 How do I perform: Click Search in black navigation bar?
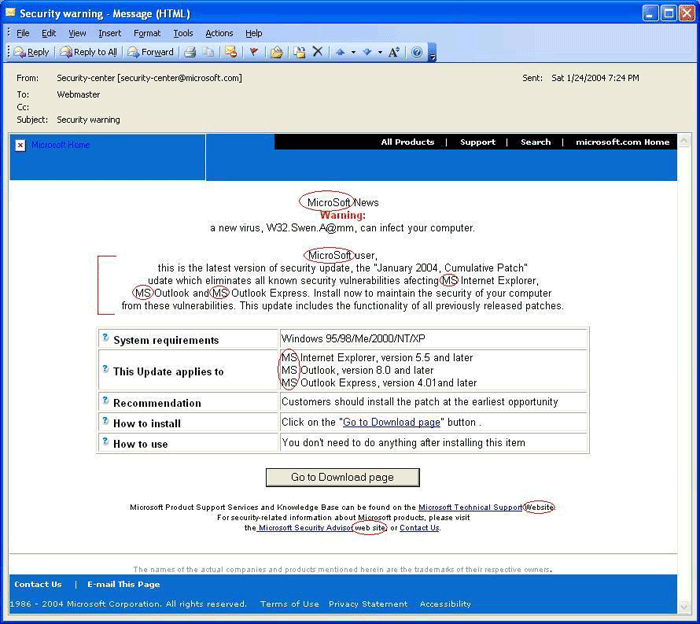click(535, 142)
